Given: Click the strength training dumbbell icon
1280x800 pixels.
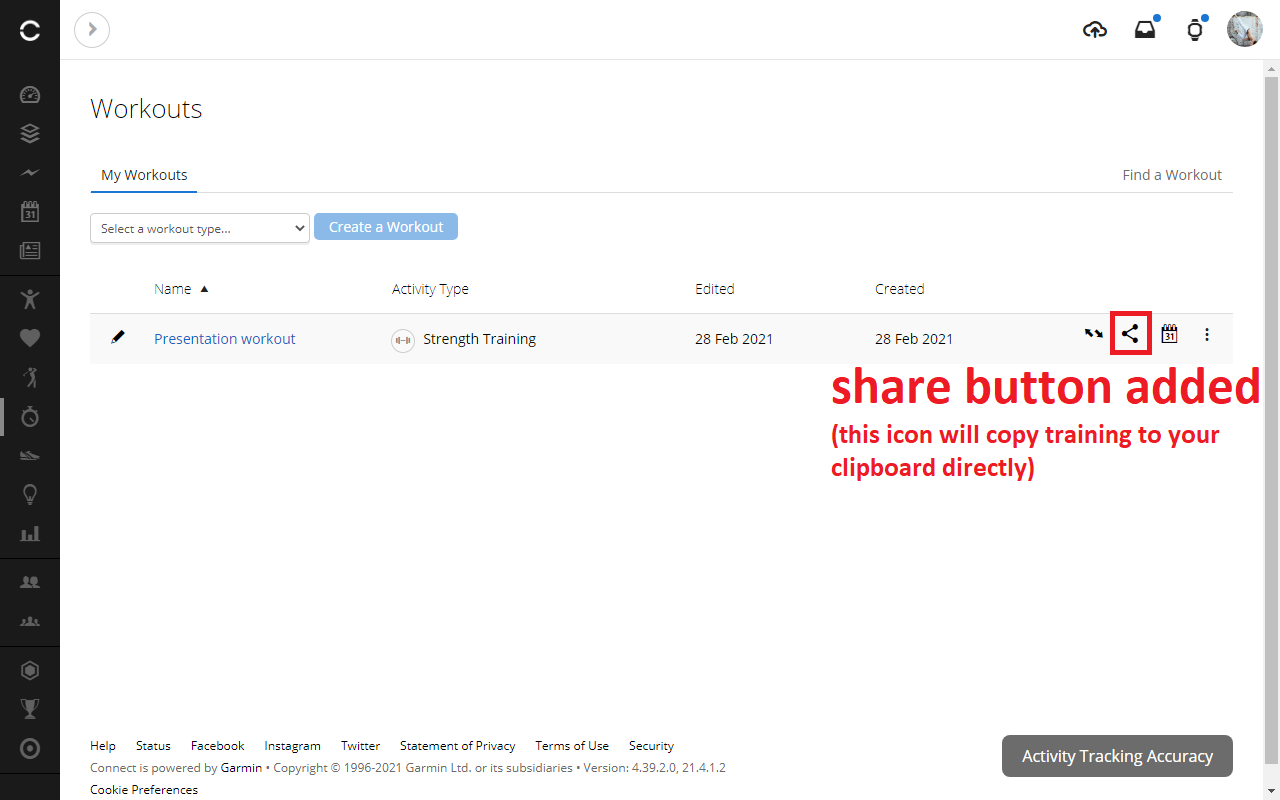Looking at the screenshot, I should click(403, 340).
